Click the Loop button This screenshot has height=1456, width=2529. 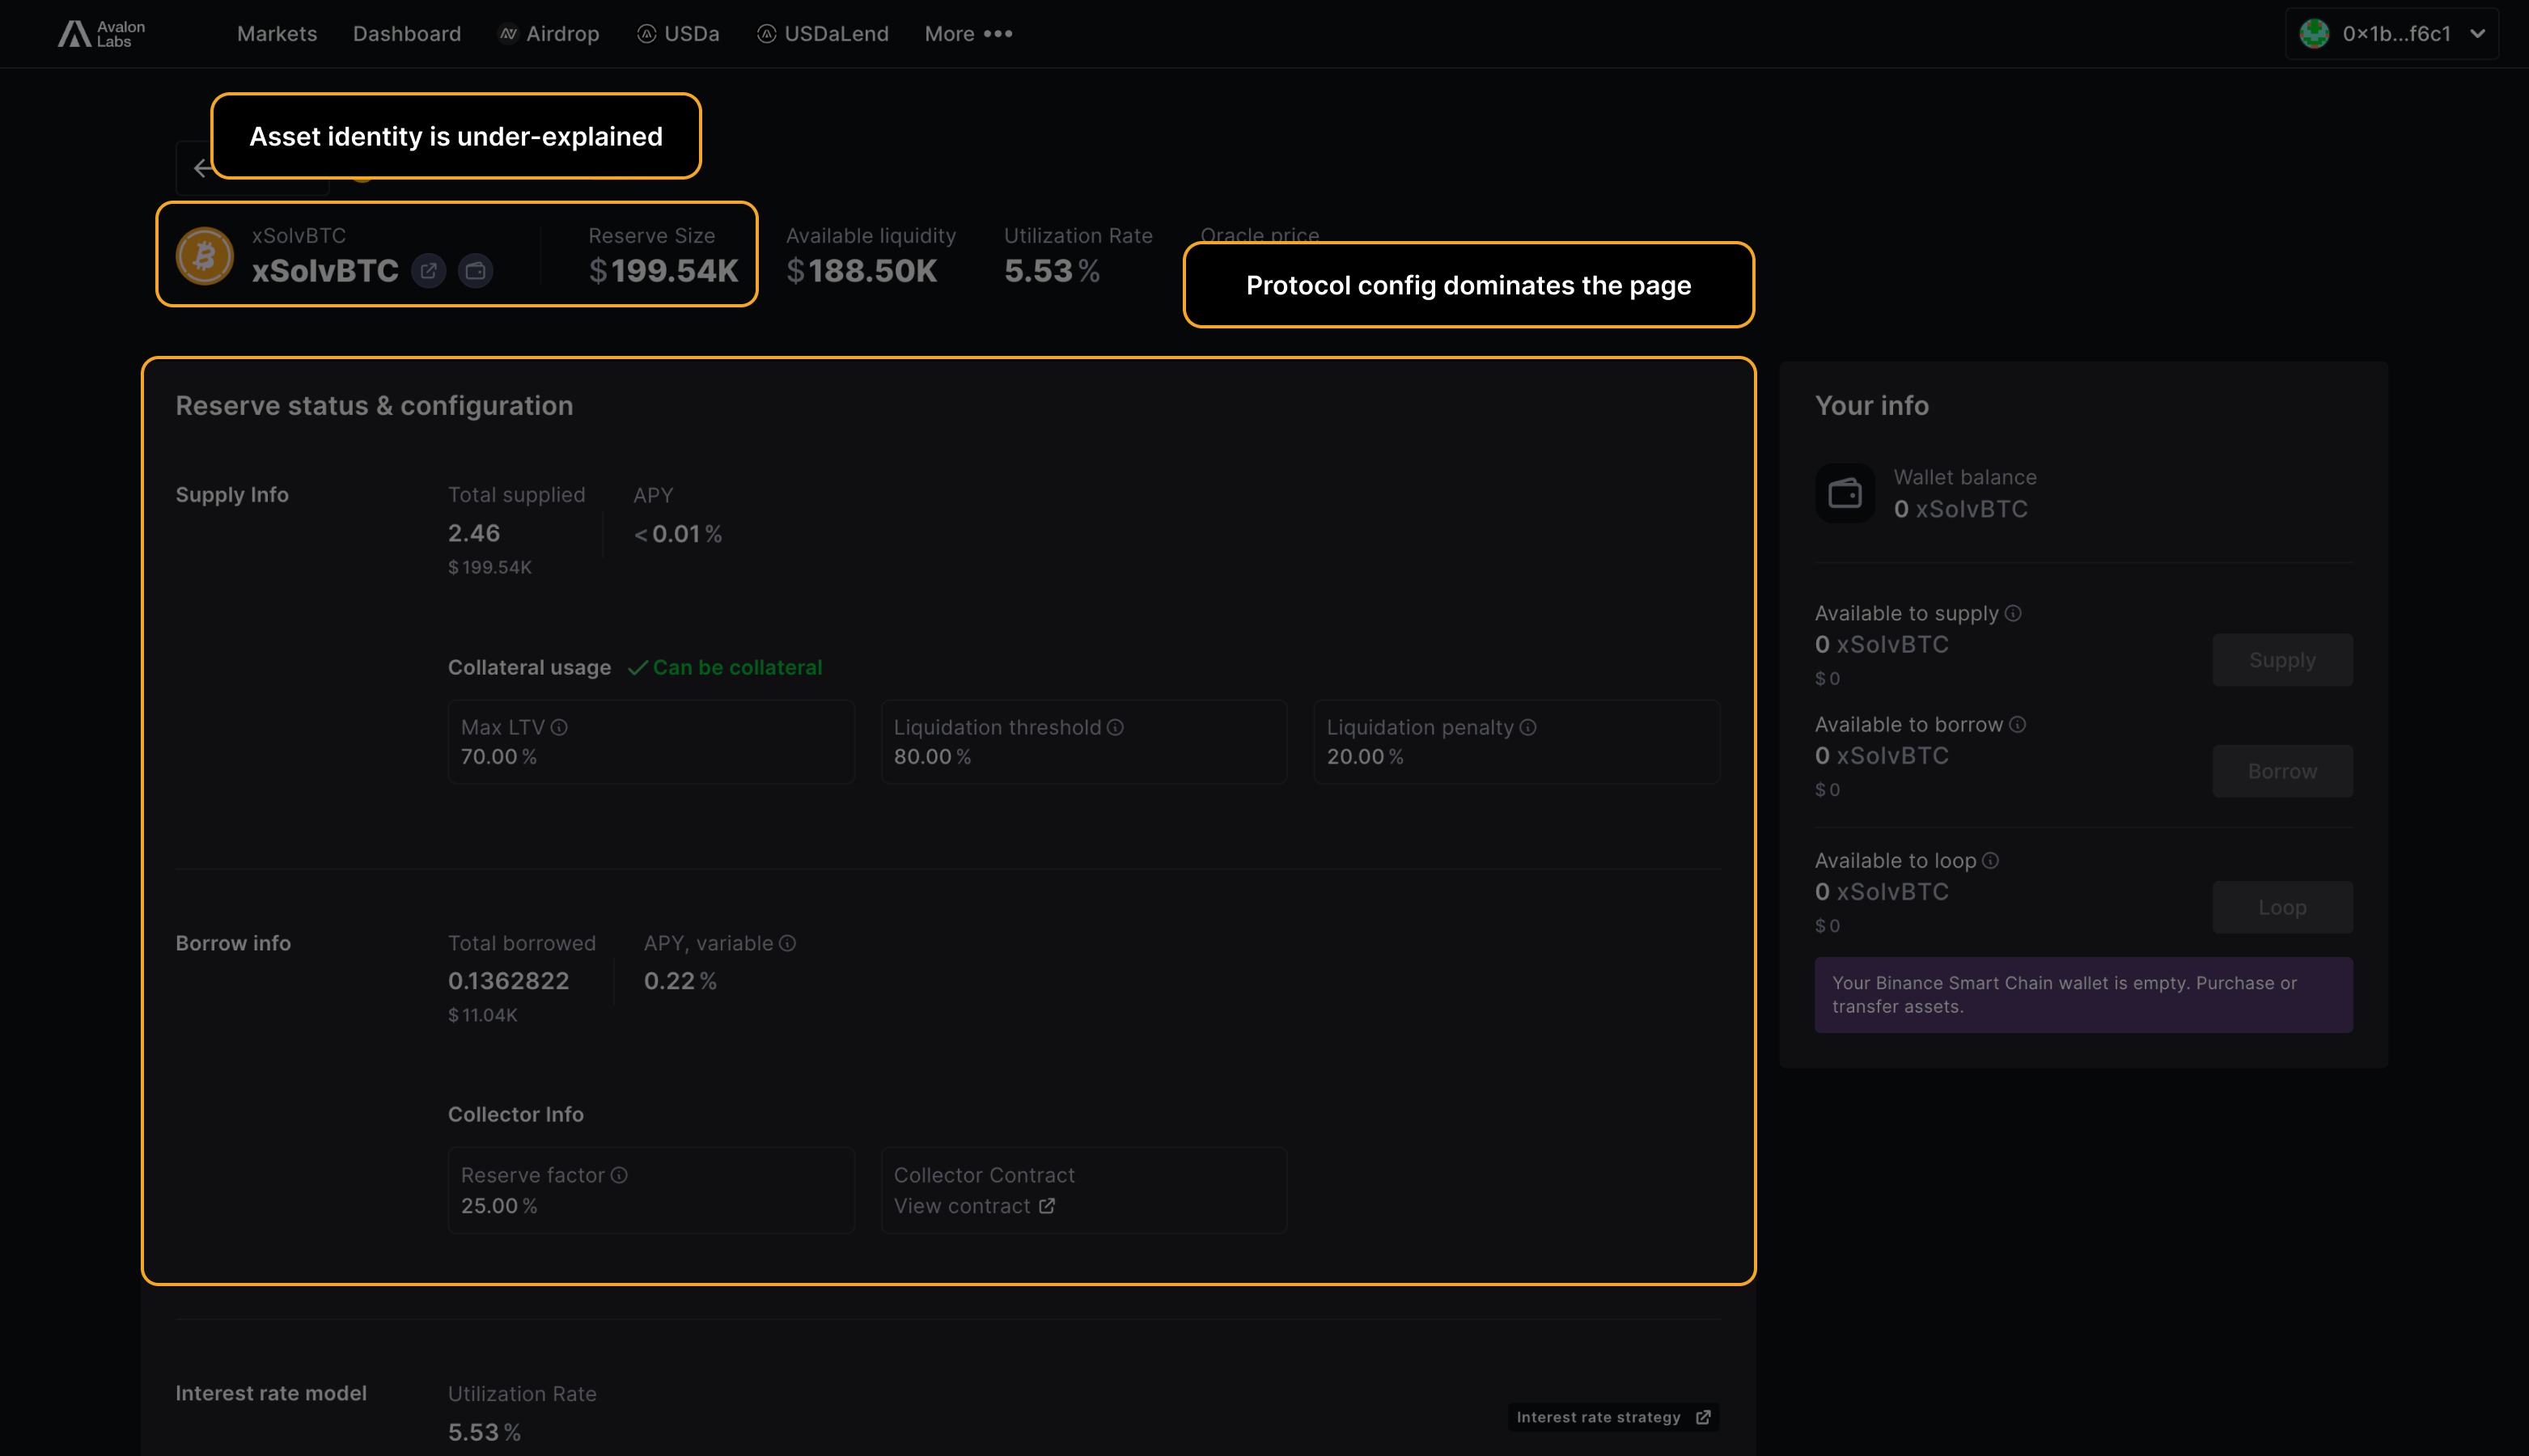click(2283, 908)
